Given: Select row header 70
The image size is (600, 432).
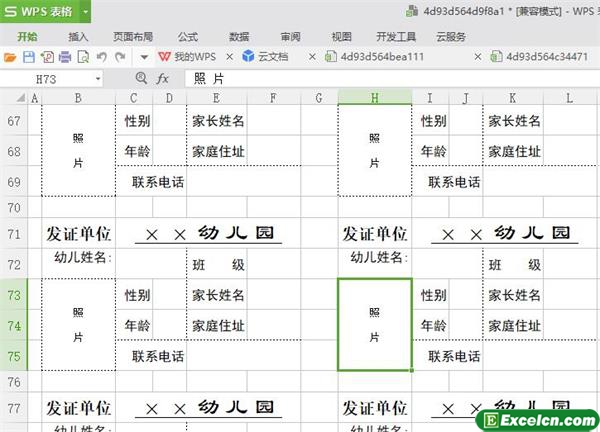Looking at the screenshot, I should pos(14,208).
